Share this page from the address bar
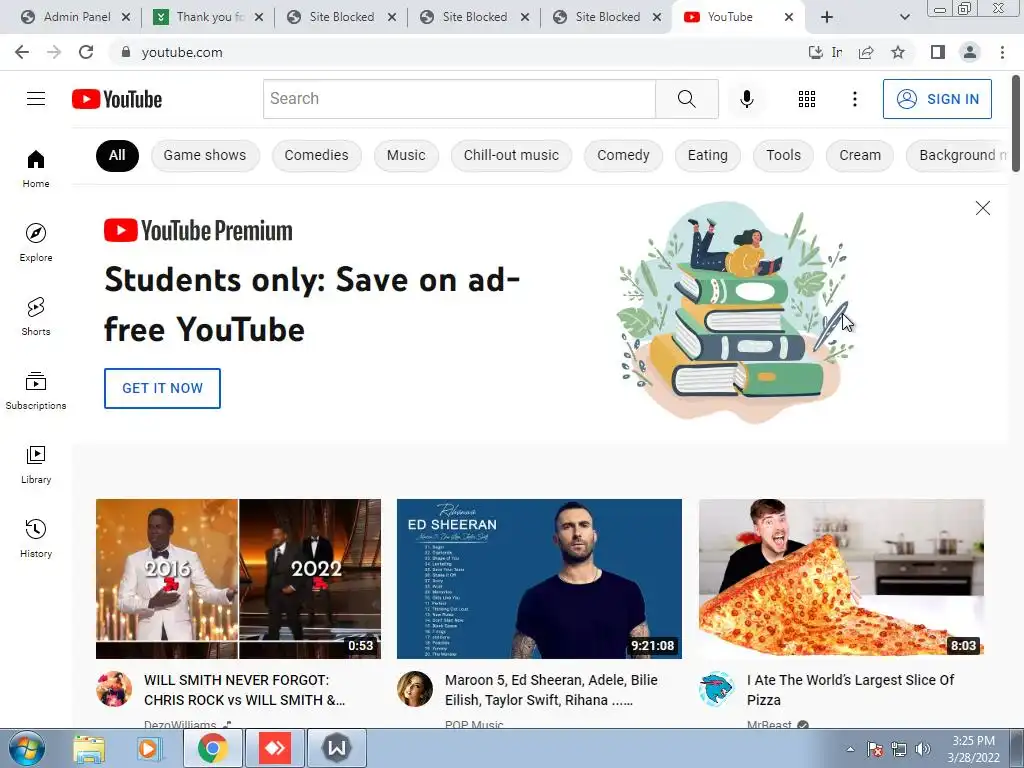This screenshot has width=1024, height=768. 866,52
